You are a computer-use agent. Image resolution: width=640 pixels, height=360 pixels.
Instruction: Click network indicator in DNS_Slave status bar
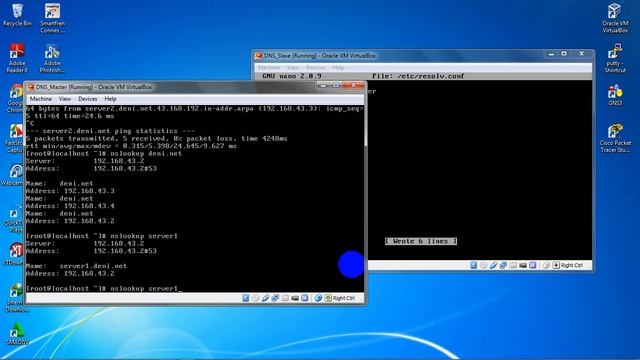(503, 265)
